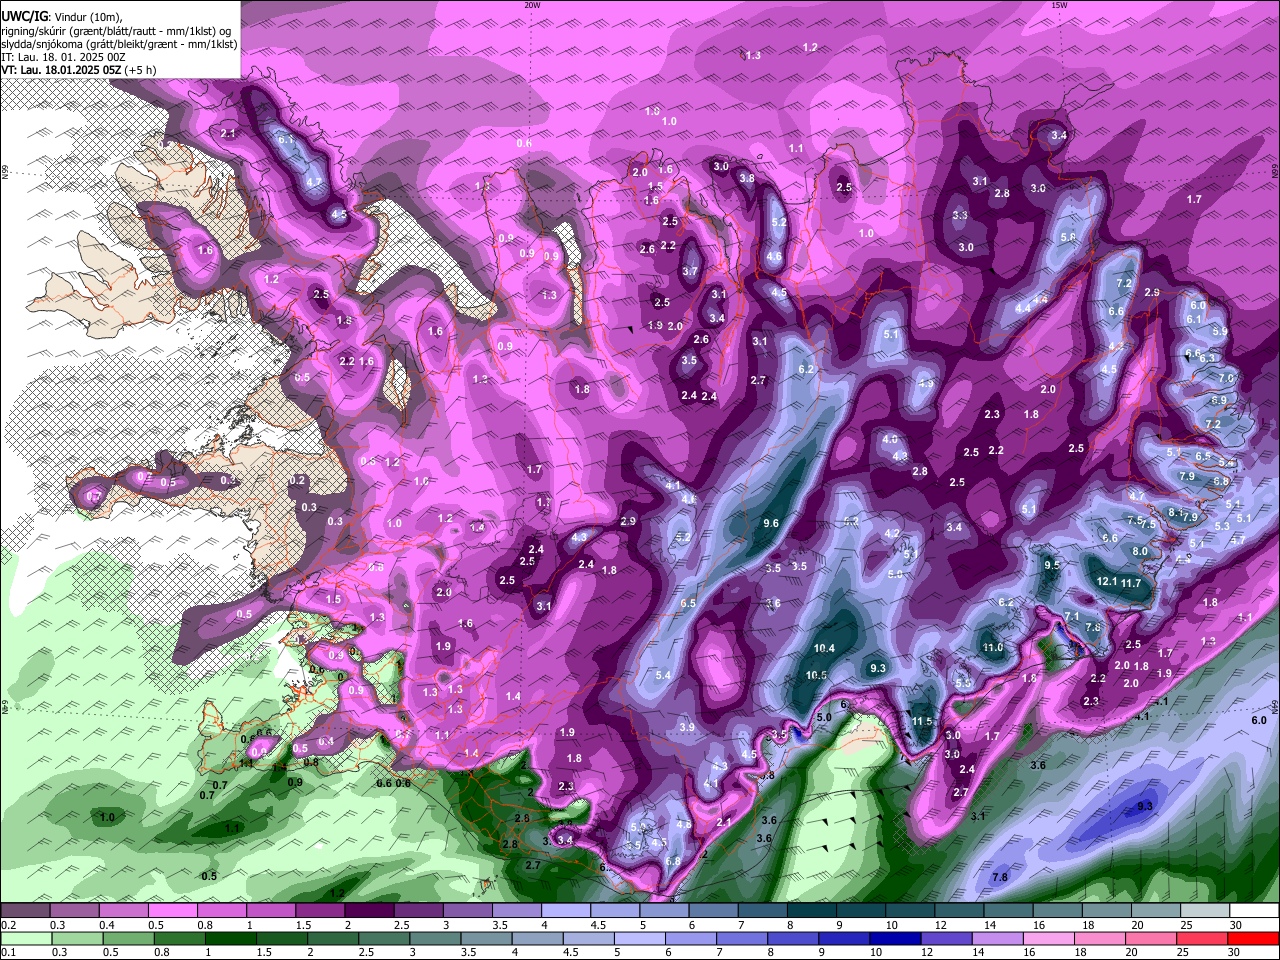Image resolution: width=1280 pixels, height=960 pixels.
Task: Click the 7.0 value on the east coast
Action: (x=1227, y=378)
